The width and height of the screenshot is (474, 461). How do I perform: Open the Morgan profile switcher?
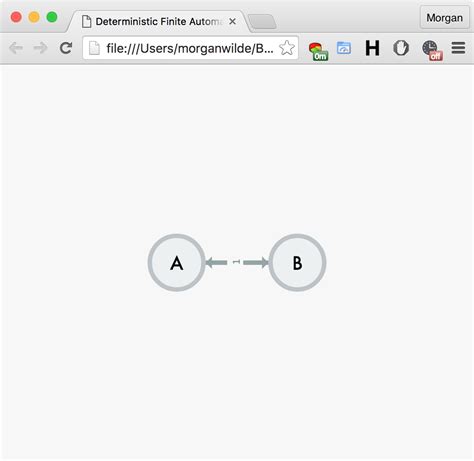pyautogui.click(x=444, y=18)
